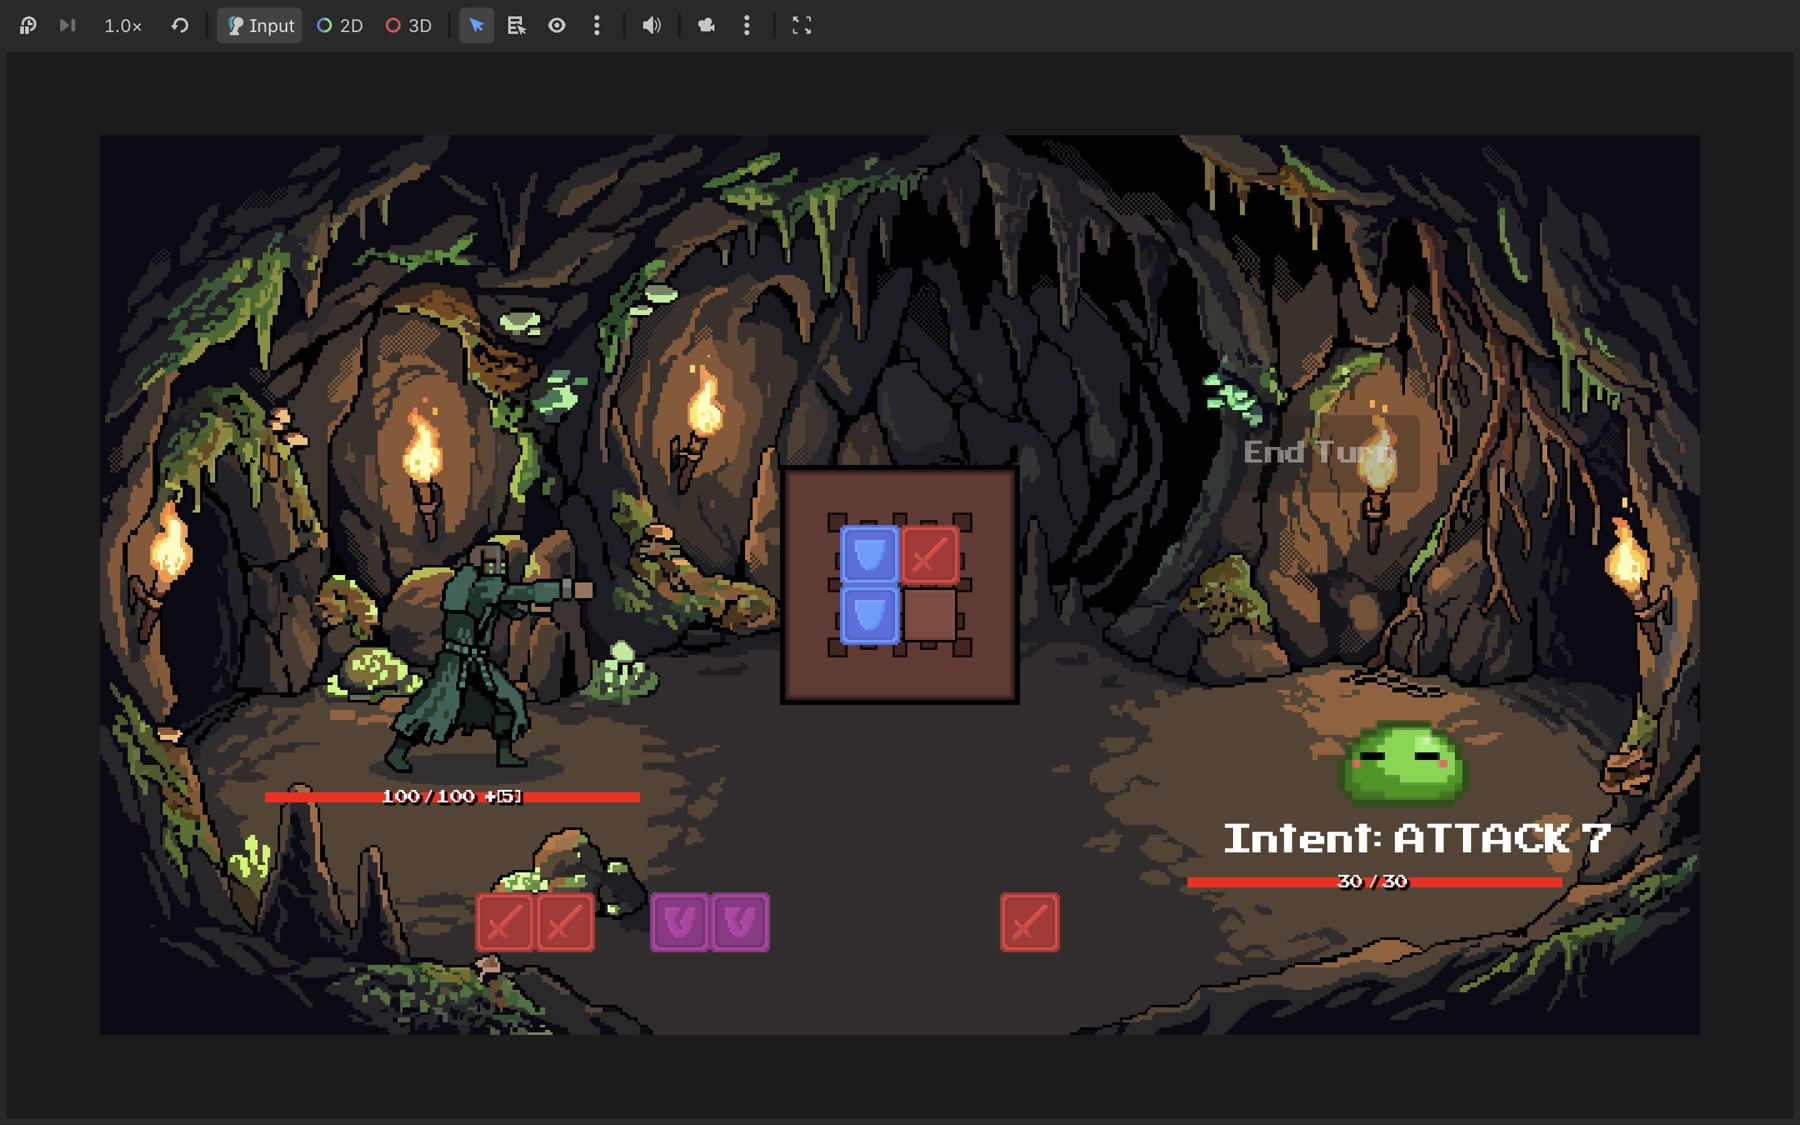The height and width of the screenshot is (1125, 1800).
Task: Click the "Intent: ATTACK 7" text
Action: (x=1417, y=839)
